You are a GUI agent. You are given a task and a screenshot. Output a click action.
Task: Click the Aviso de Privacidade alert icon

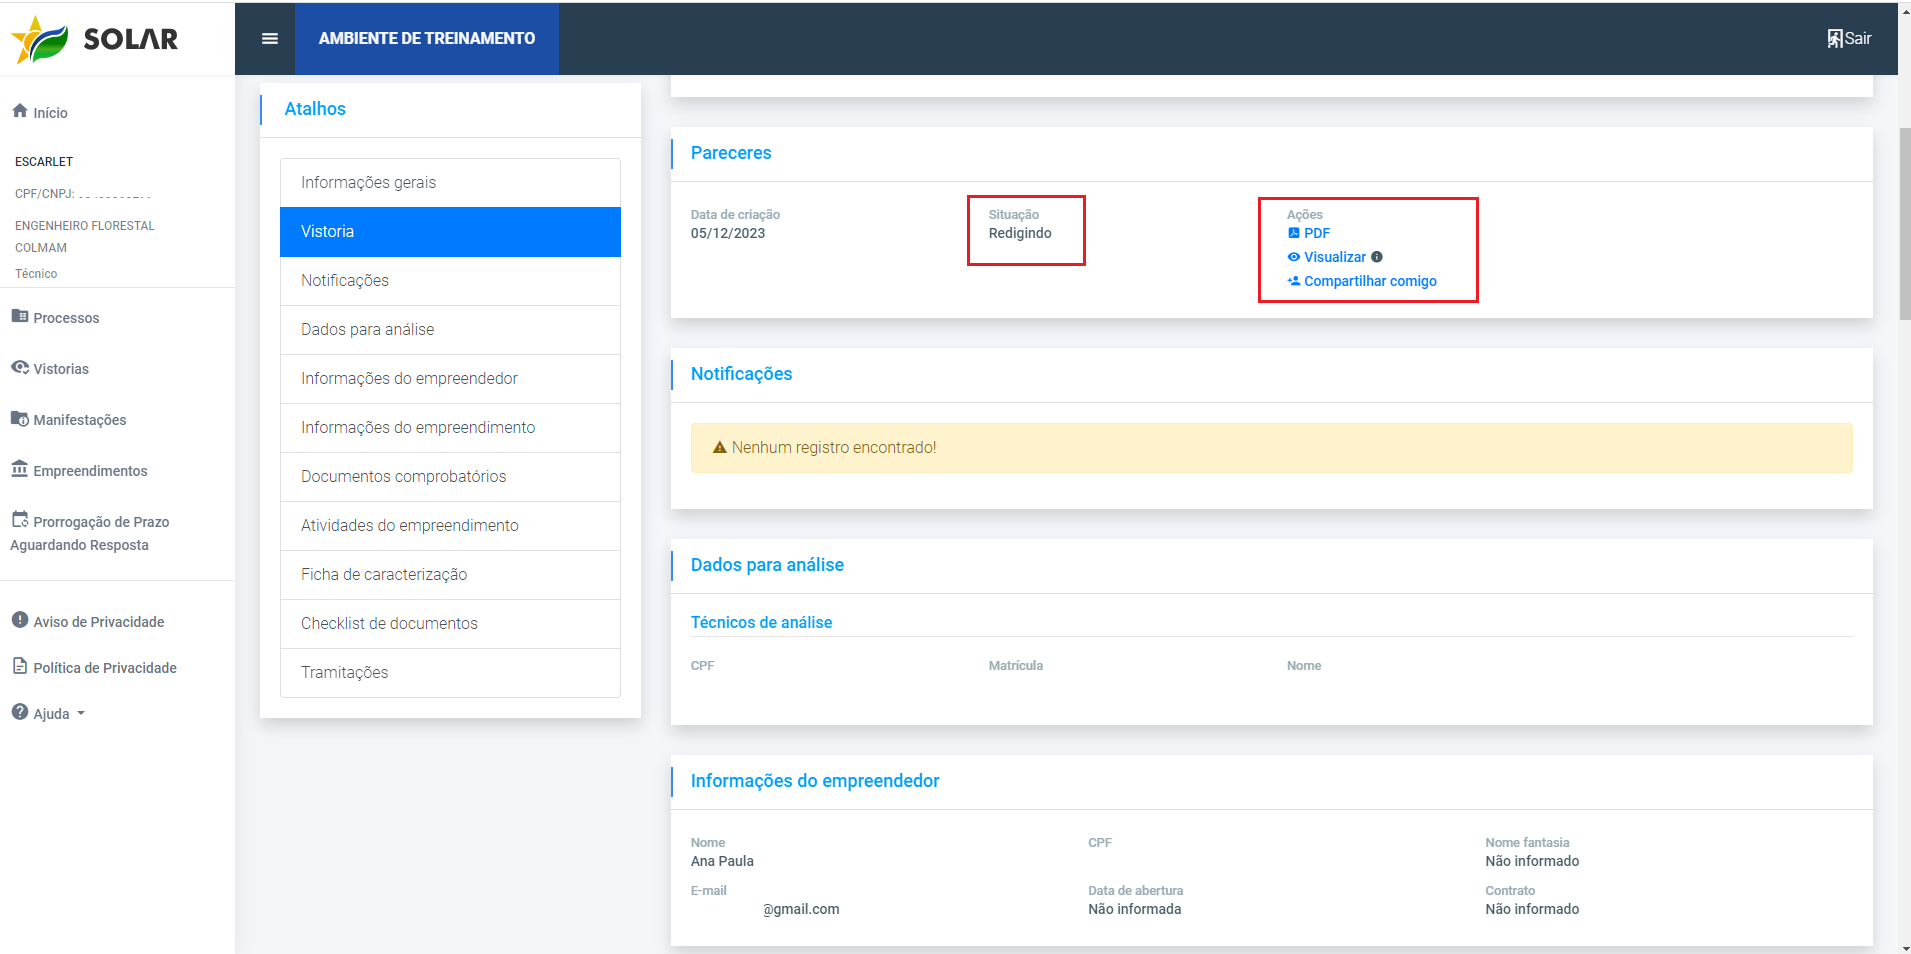pyautogui.click(x=20, y=620)
